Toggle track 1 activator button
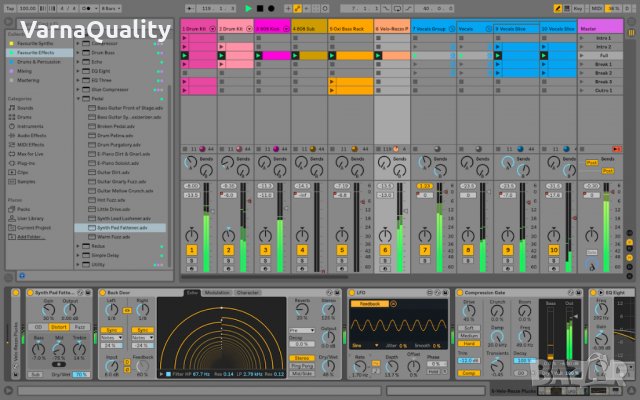The width and height of the screenshot is (640, 400). pos(192,249)
